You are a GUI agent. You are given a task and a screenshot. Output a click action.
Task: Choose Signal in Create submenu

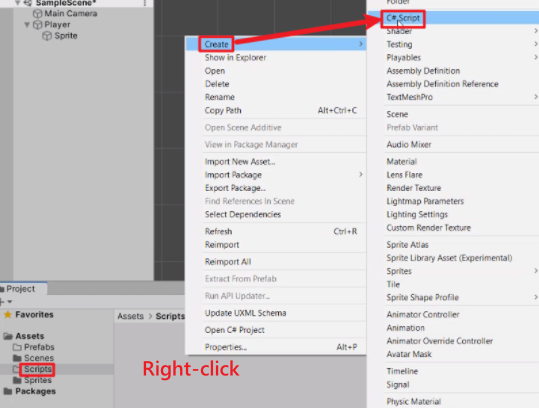(398, 385)
